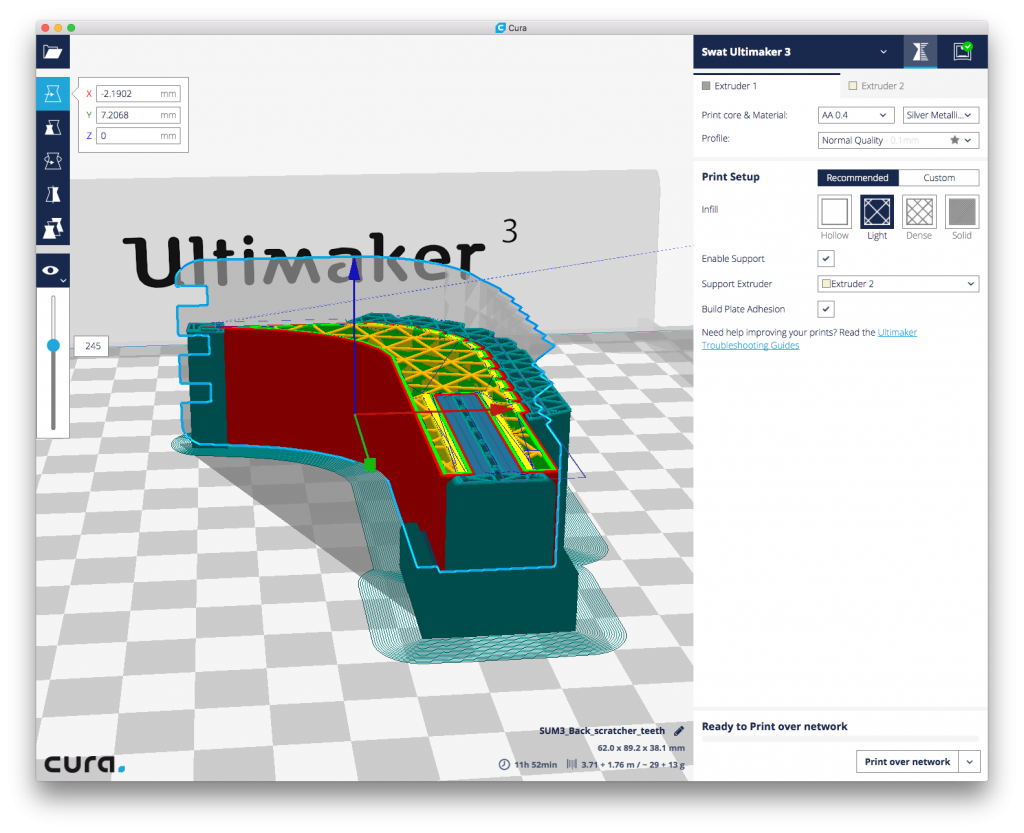Open the Support Extruder dropdown
This screenshot has height=833, width=1024.
[898, 284]
